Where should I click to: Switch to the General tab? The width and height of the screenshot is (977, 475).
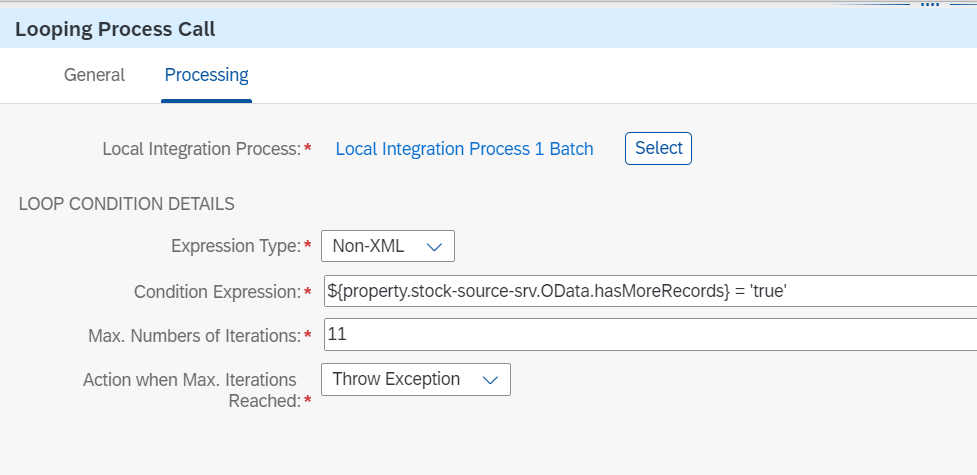pyautogui.click(x=94, y=75)
